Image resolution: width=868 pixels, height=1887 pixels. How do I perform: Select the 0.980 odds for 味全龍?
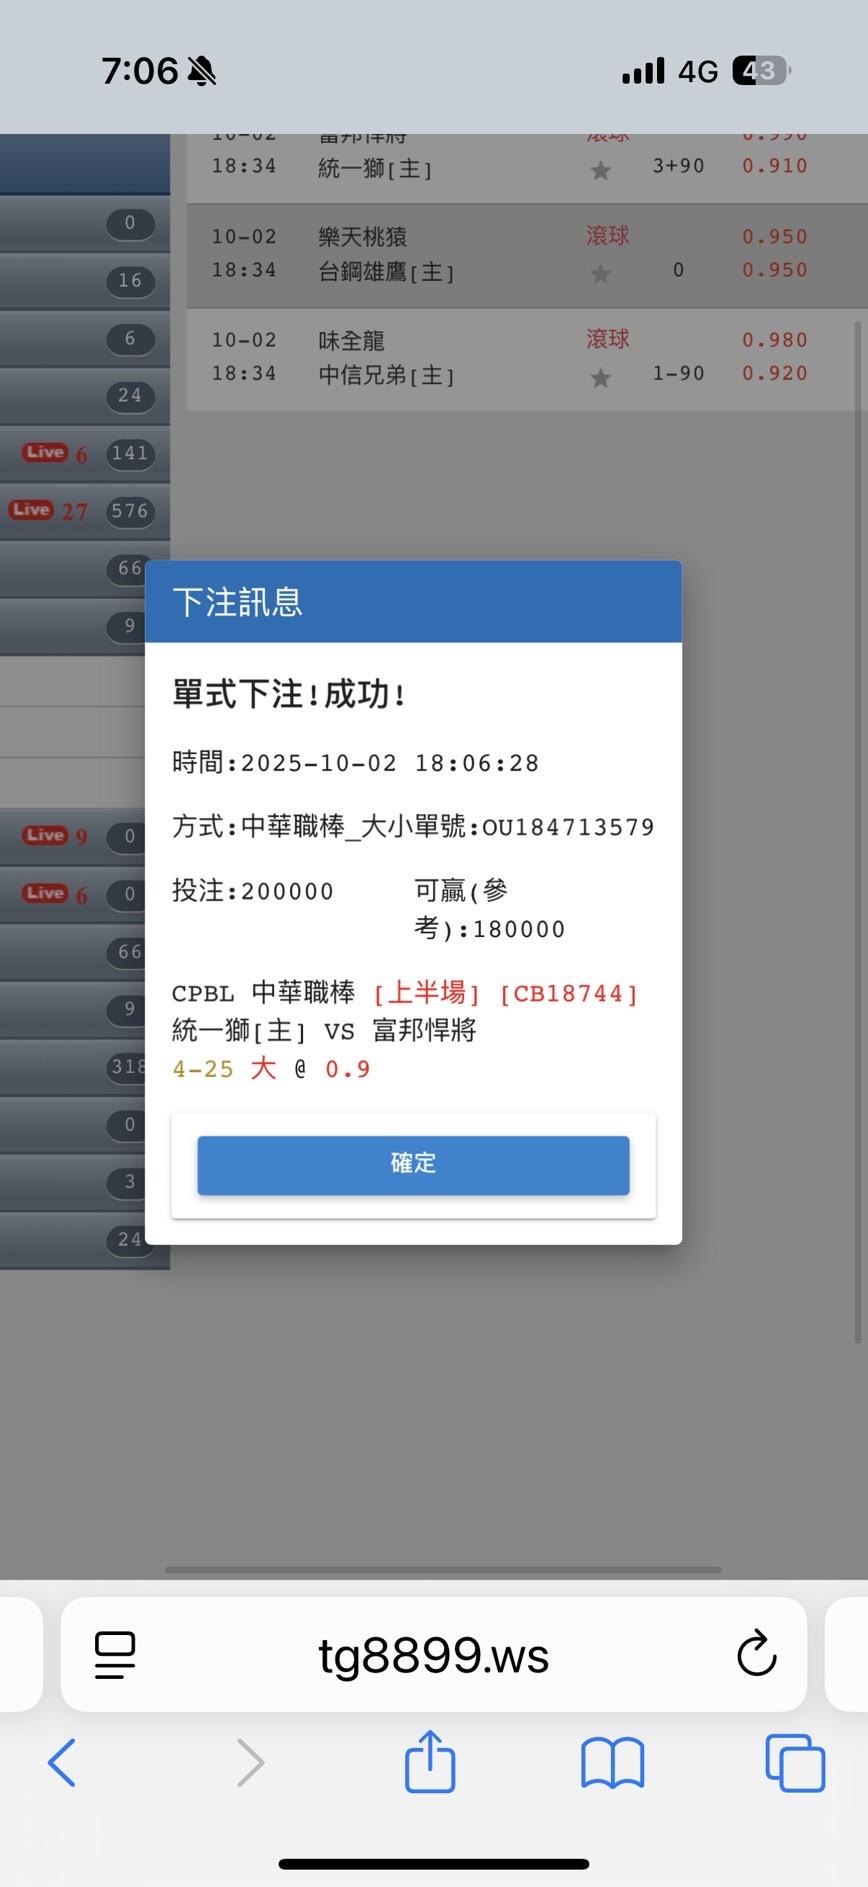tap(775, 340)
